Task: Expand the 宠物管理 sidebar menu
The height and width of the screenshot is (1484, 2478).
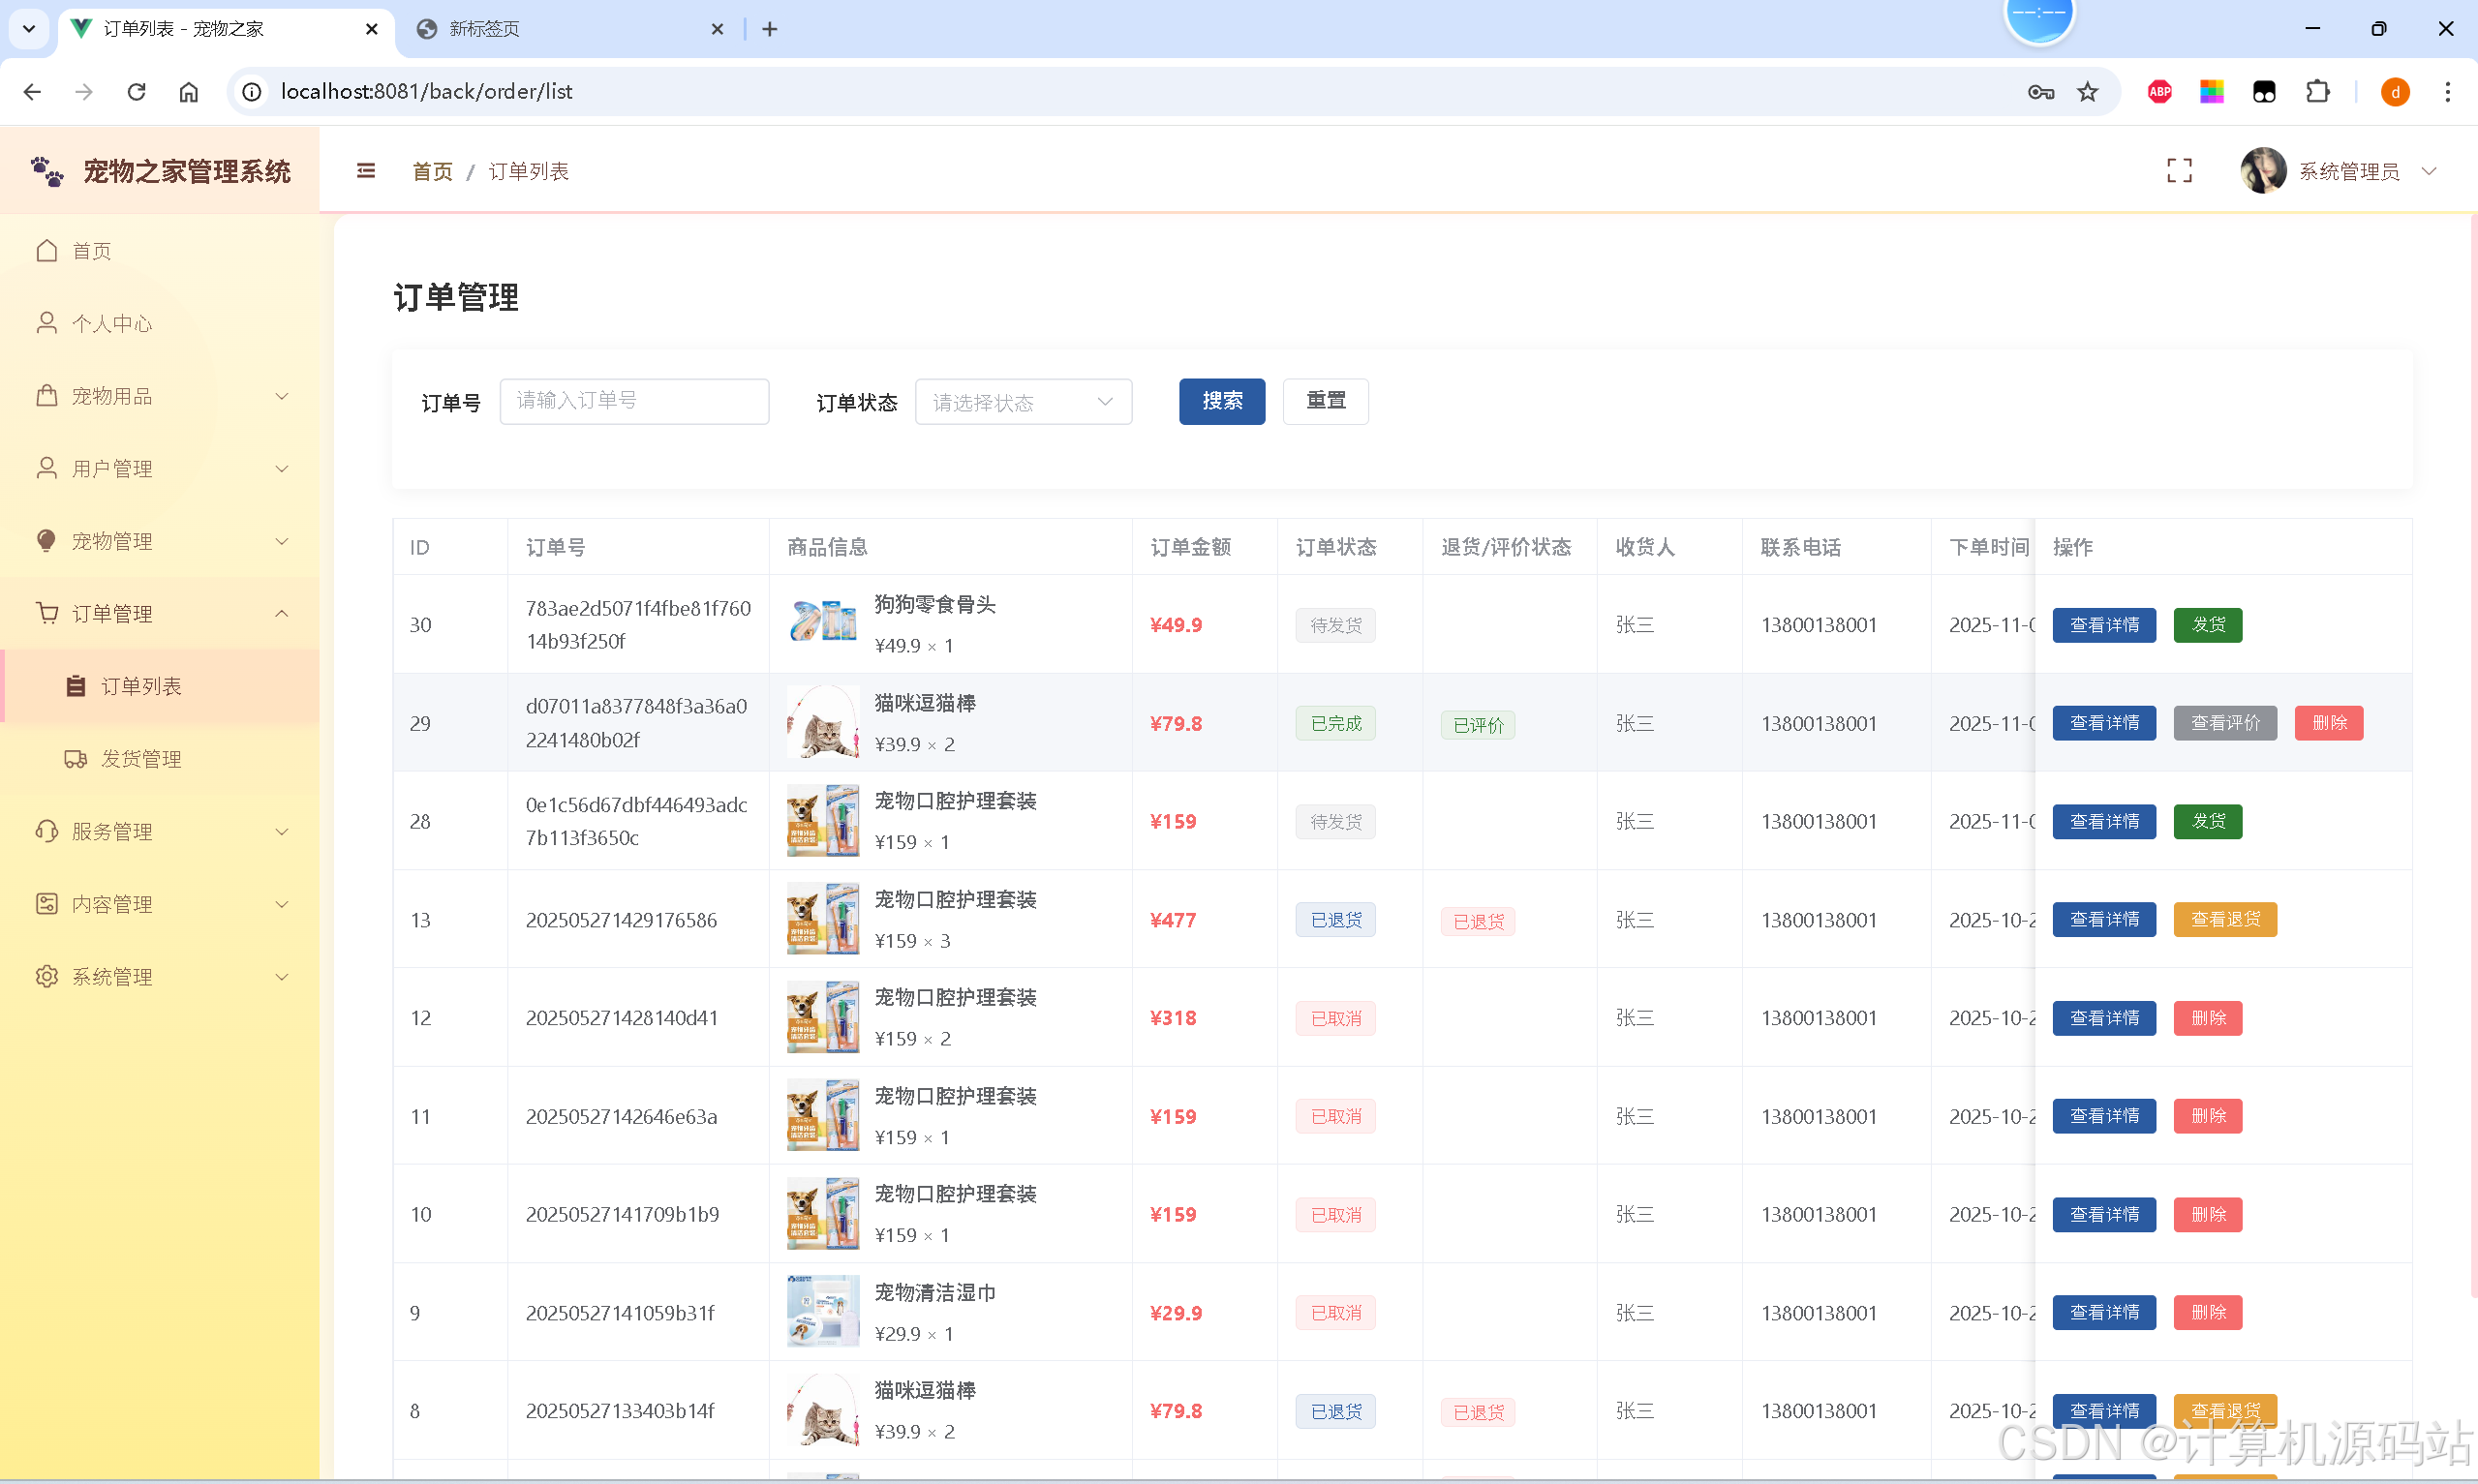Action: click(160, 541)
